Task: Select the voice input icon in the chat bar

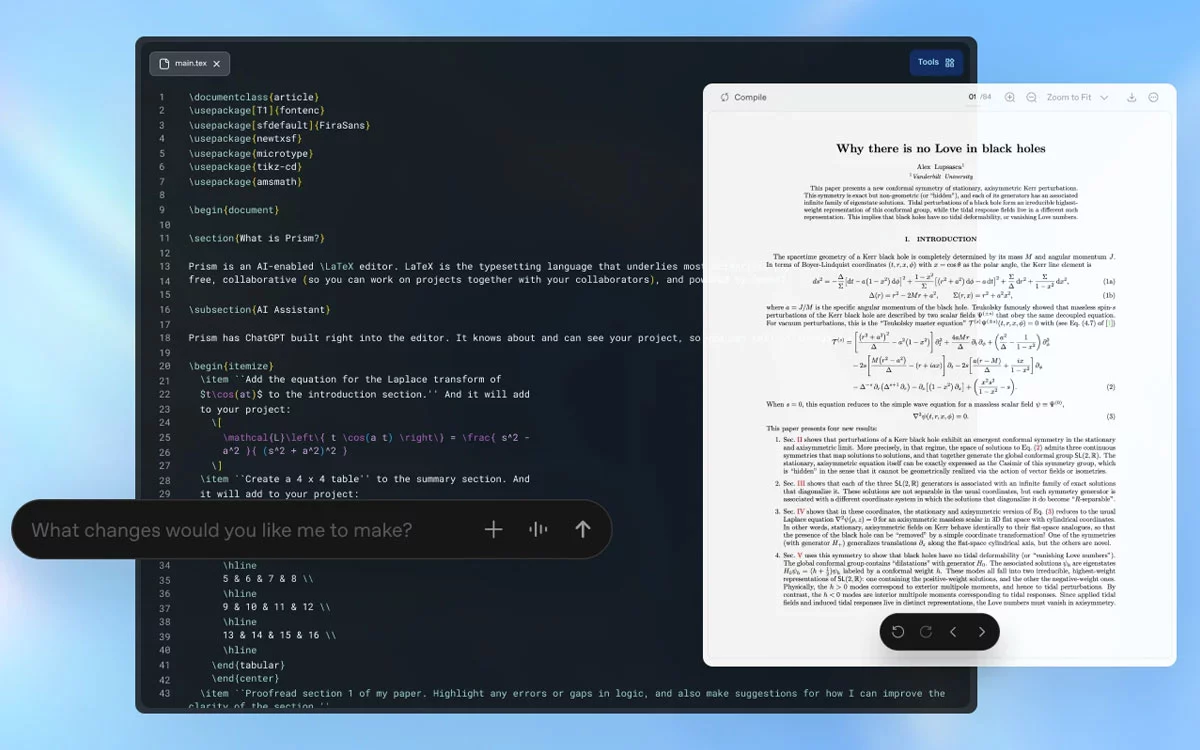Action: (x=538, y=529)
